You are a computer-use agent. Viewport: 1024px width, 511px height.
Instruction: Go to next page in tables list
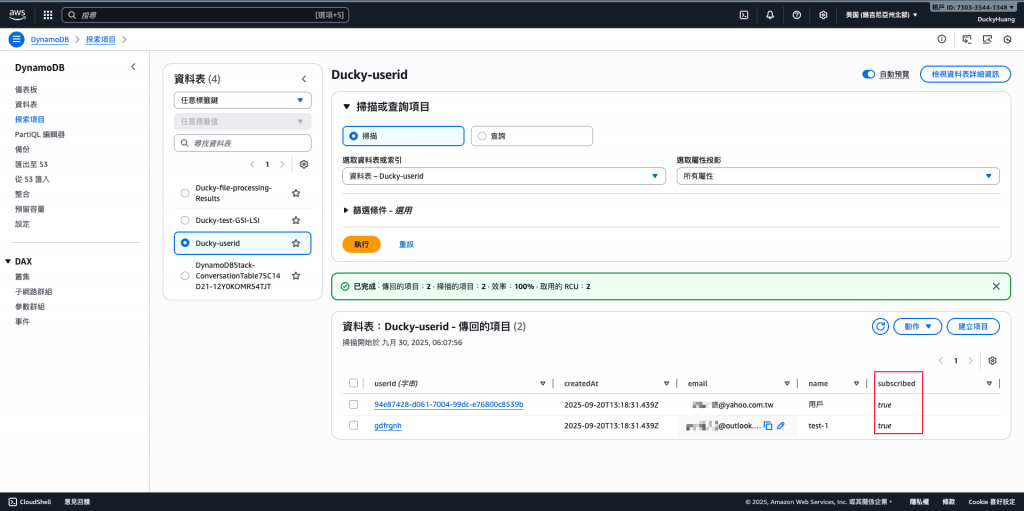point(282,165)
